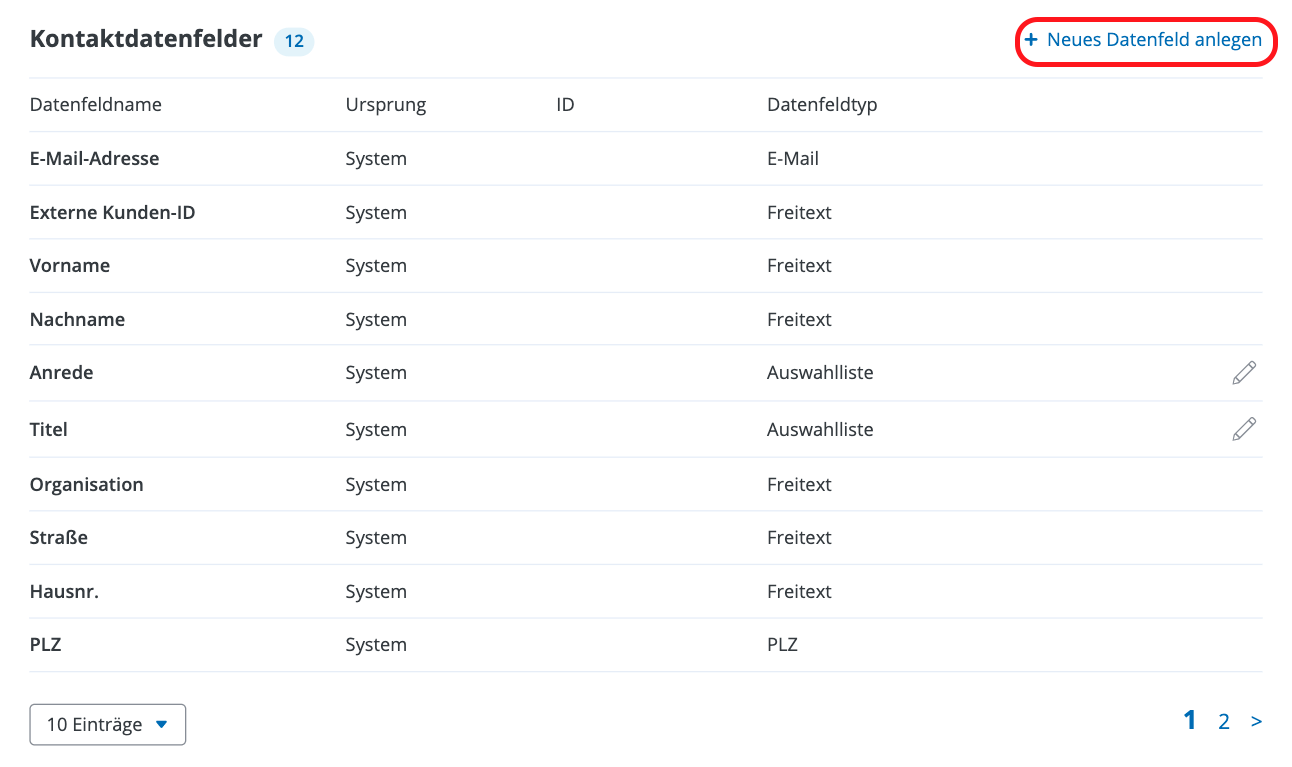Click pencil edit icon for Titel
This screenshot has width=1292, height=767.
point(1244,430)
